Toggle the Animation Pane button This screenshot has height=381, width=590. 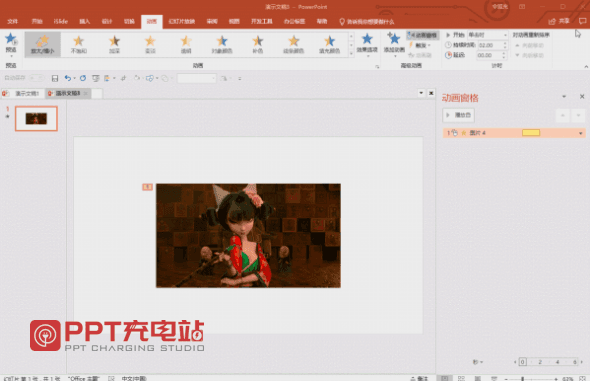click(x=423, y=35)
